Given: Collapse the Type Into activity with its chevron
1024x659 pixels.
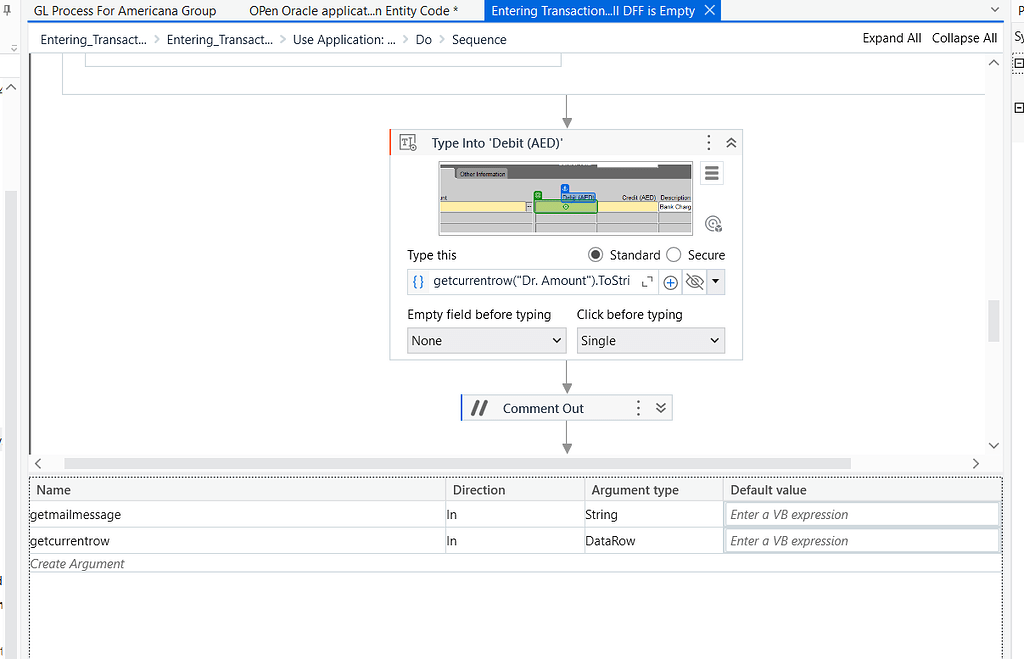Looking at the screenshot, I should [x=730, y=142].
